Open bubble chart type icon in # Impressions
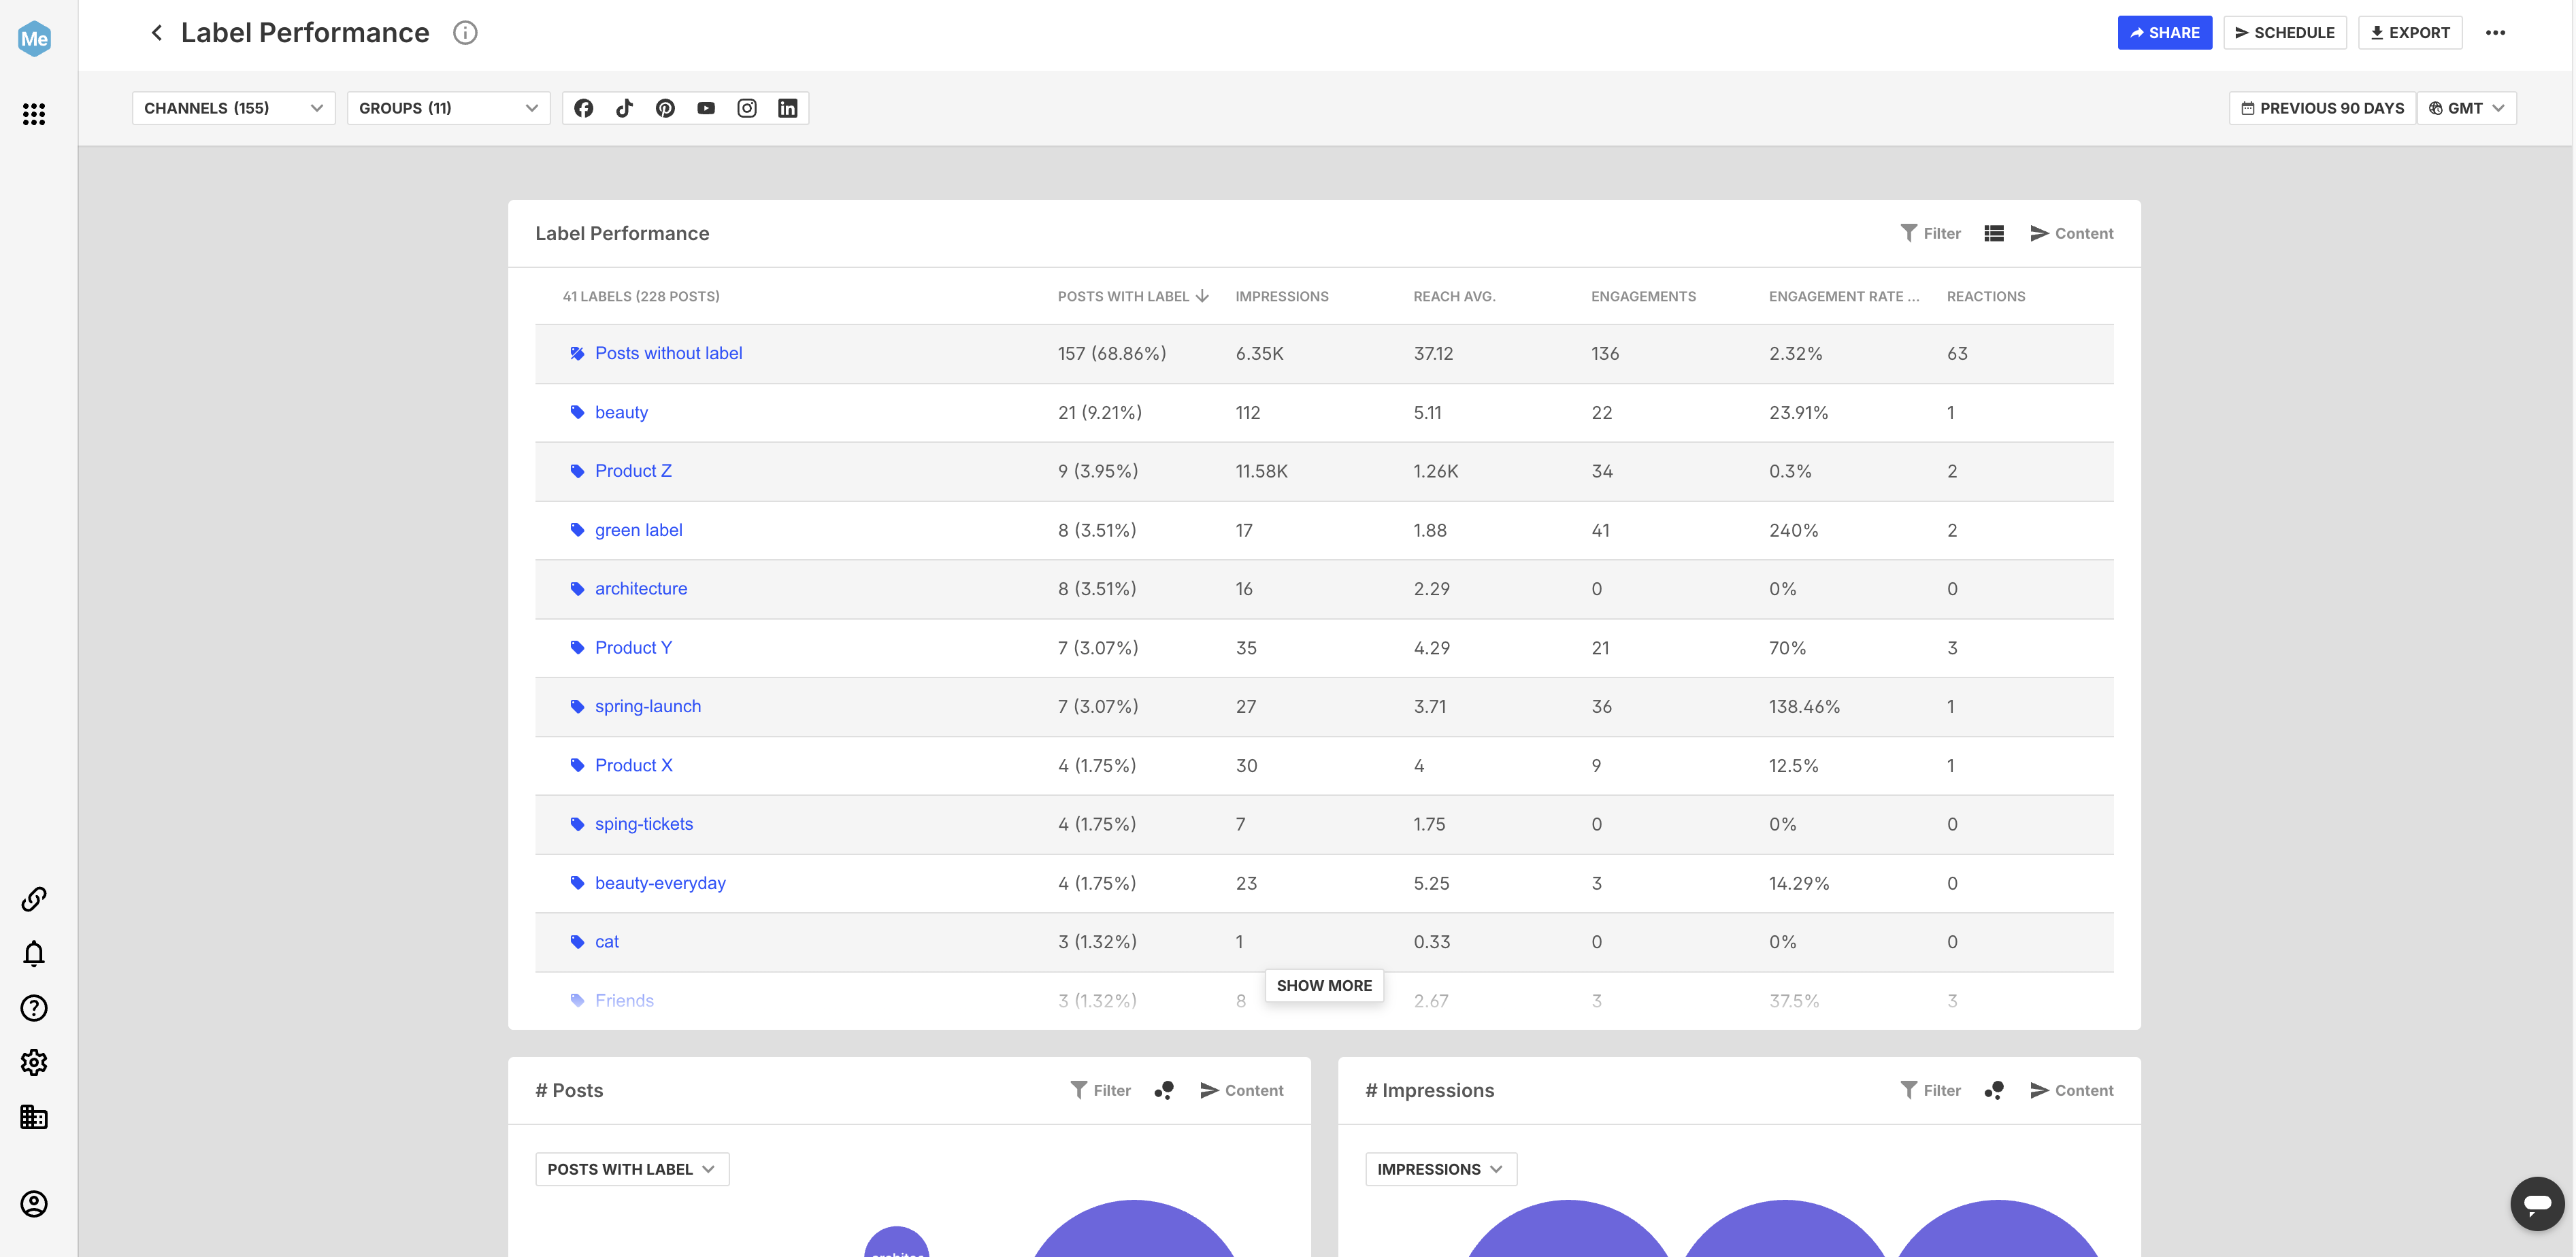Screen dimensions: 2576x1257 tap(1994, 1090)
